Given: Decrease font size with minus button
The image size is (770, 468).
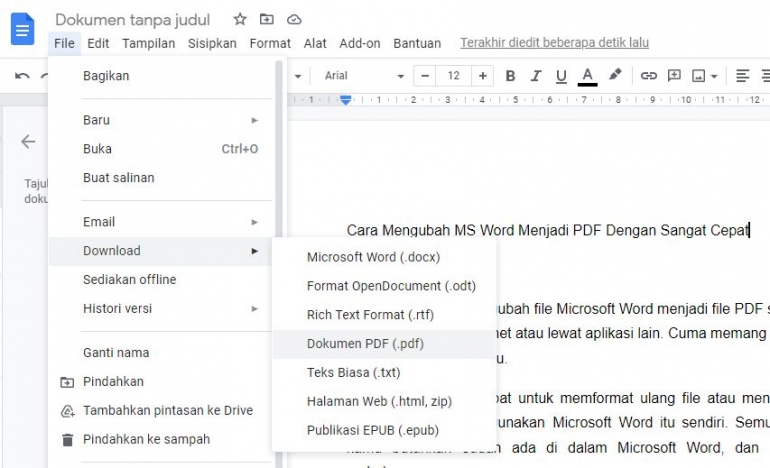Looking at the screenshot, I should coord(425,76).
